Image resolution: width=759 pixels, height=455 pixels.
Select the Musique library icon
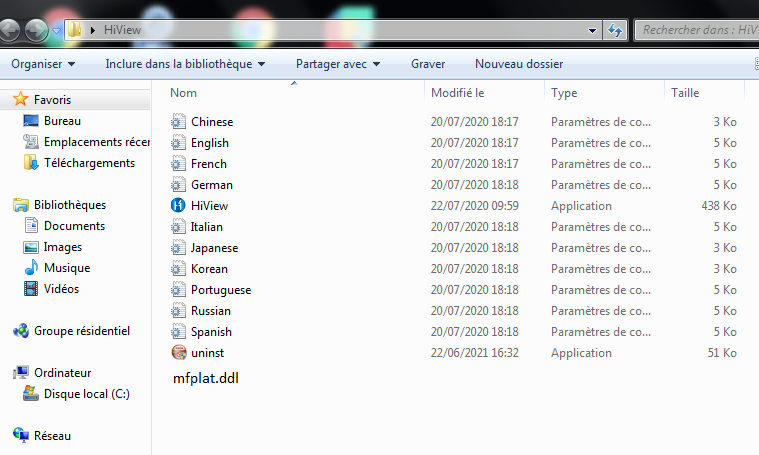(x=29, y=268)
